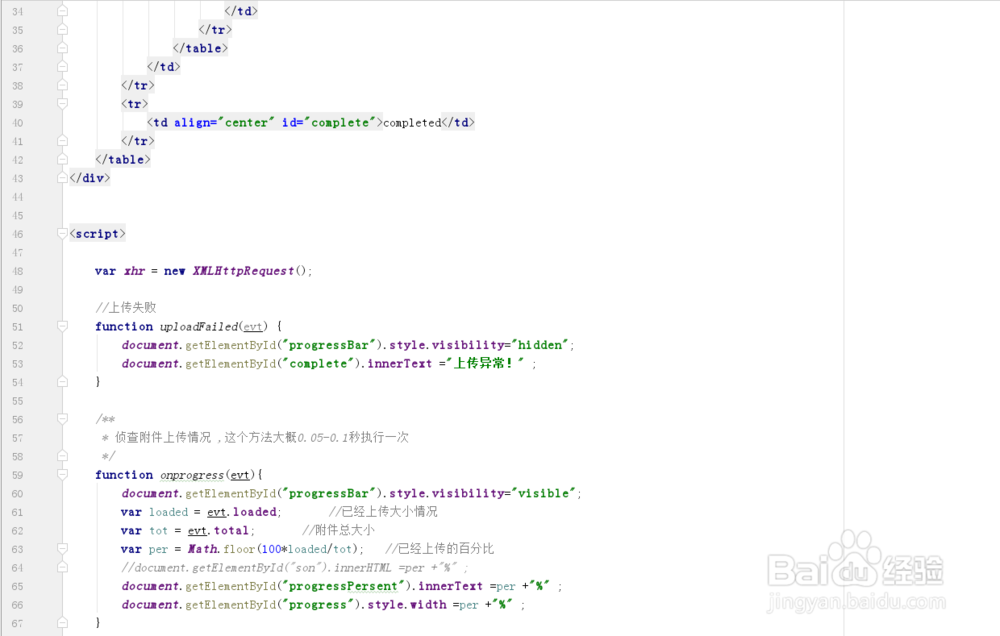Viewport: 1000px width, 636px height.
Task: Click align="center" attribute on line 40
Action: click(x=224, y=122)
